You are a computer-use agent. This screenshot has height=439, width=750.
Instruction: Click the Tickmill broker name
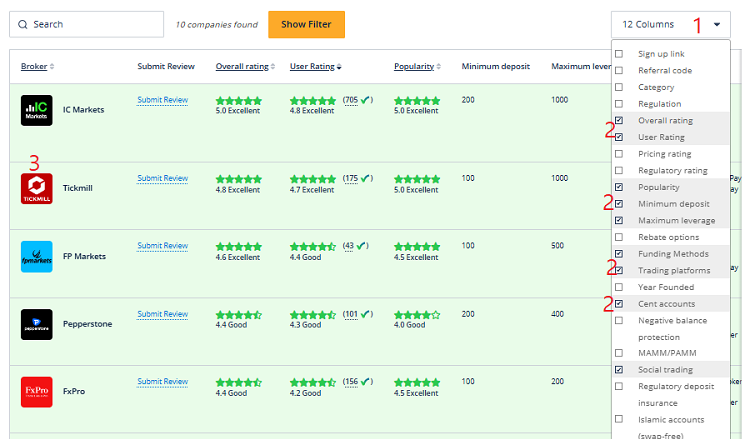click(x=77, y=188)
